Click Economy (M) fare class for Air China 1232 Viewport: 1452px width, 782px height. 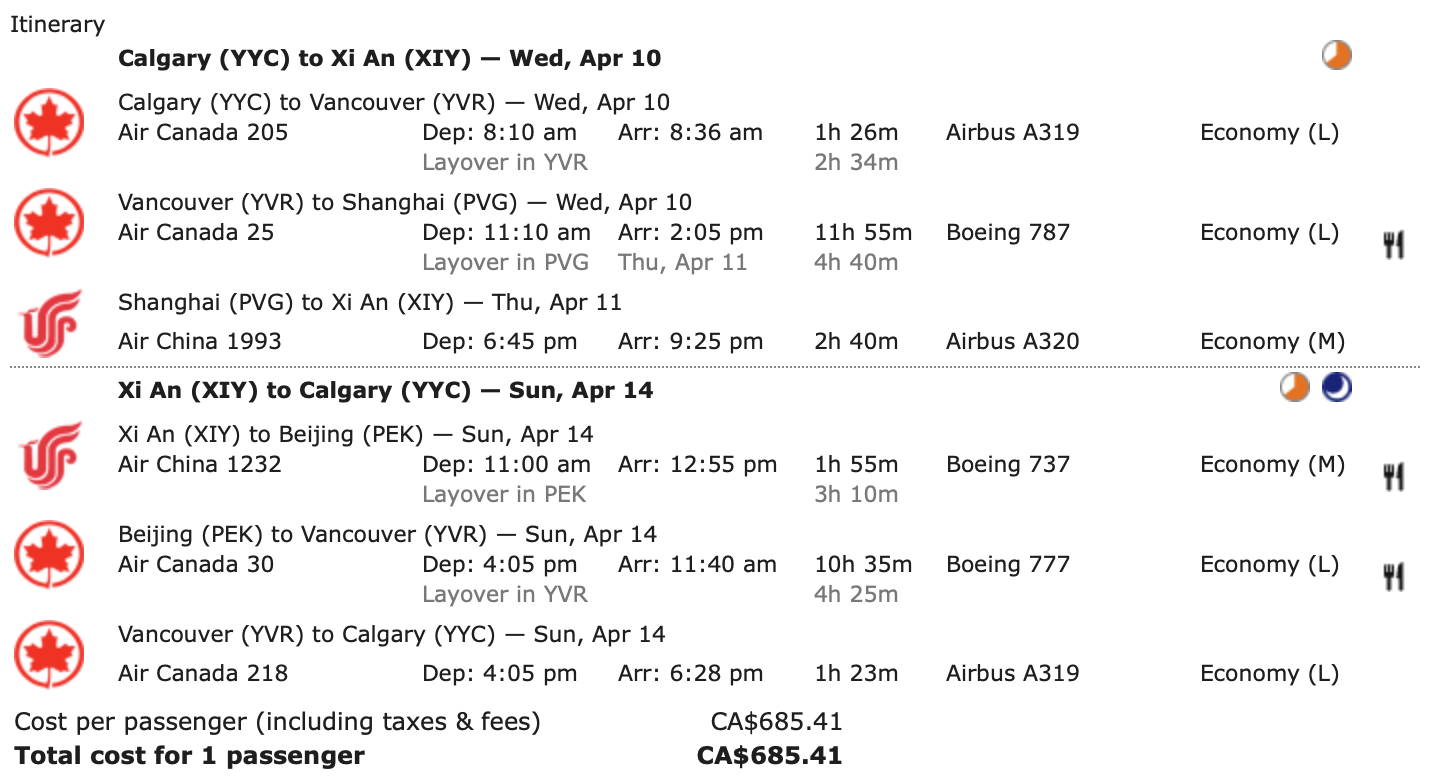pos(1273,464)
